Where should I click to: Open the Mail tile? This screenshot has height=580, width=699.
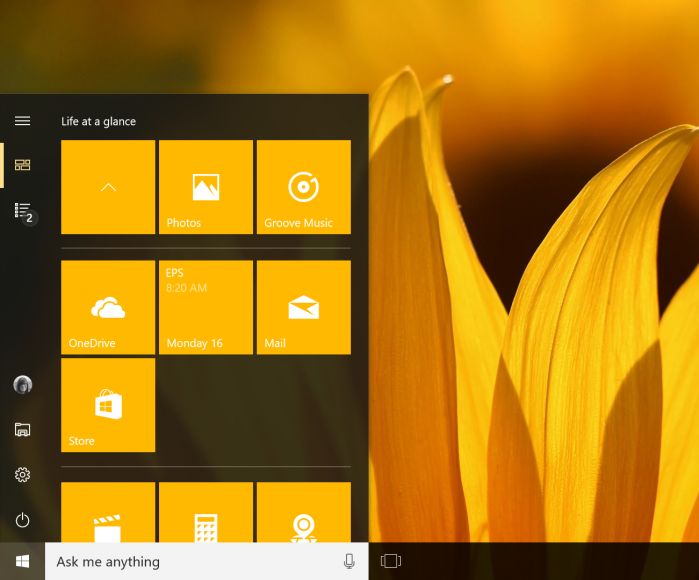(x=303, y=307)
